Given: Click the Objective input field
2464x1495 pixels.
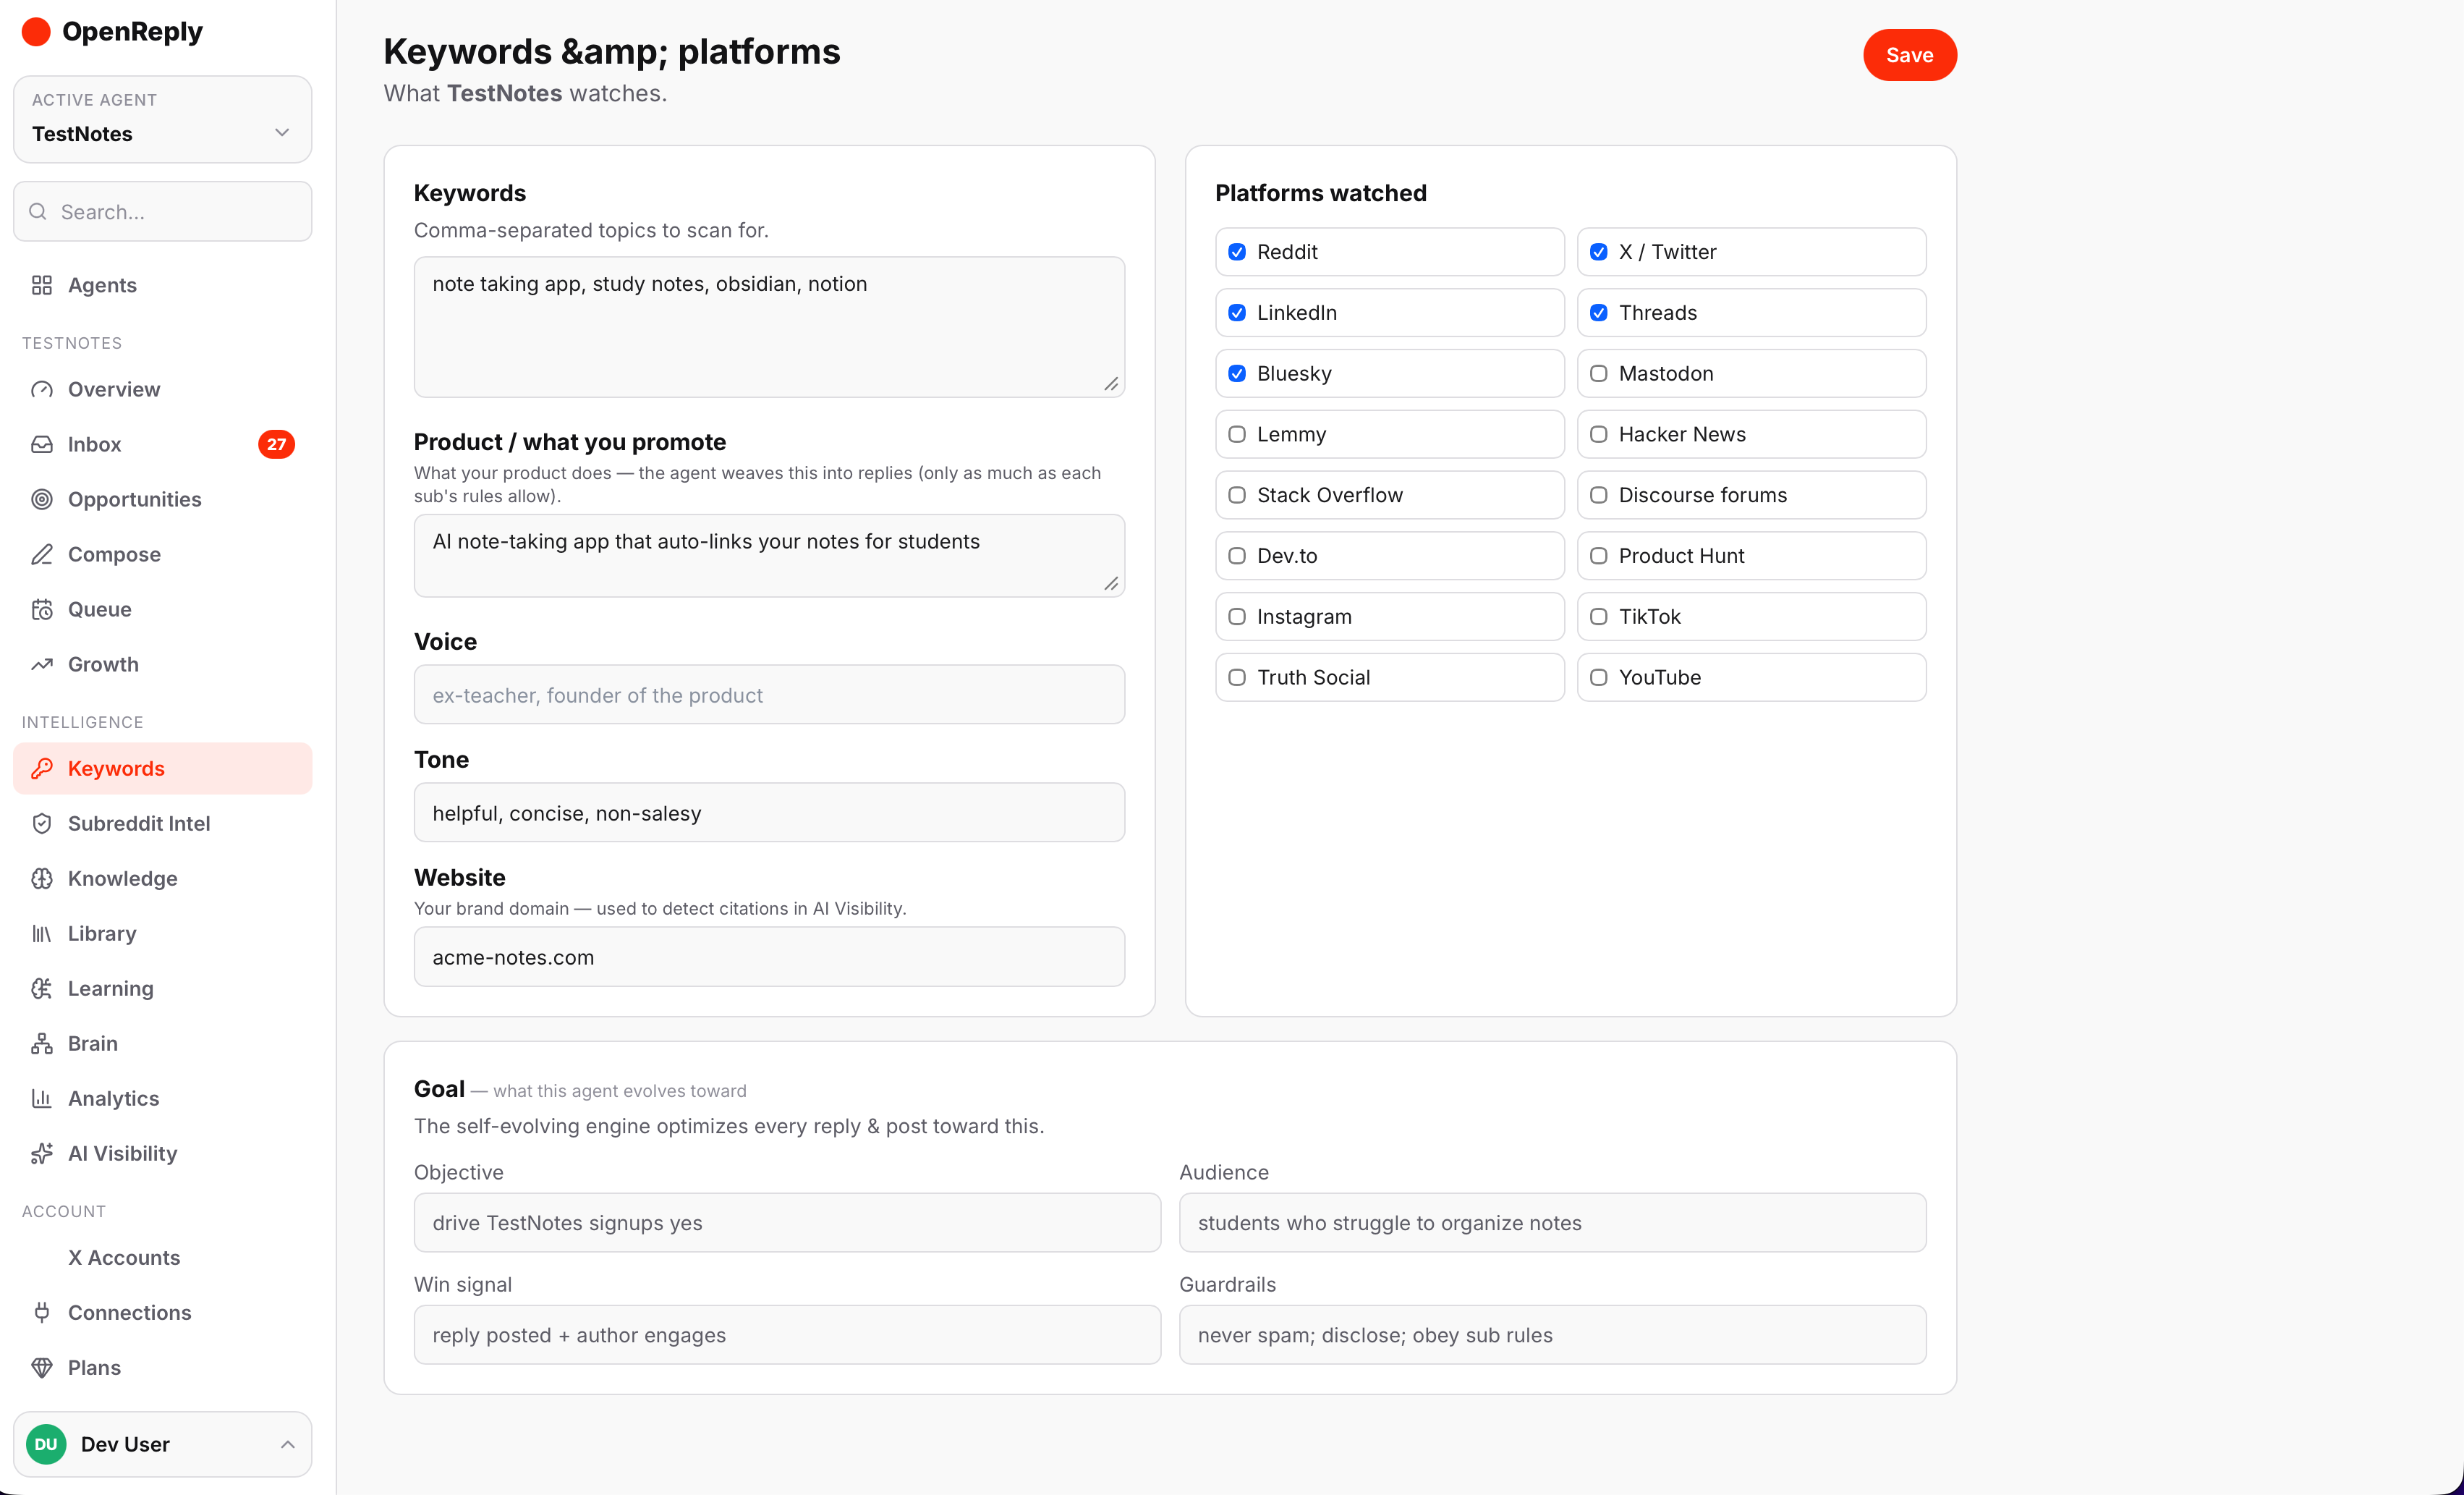Looking at the screenshot, I should [787, 1223].
